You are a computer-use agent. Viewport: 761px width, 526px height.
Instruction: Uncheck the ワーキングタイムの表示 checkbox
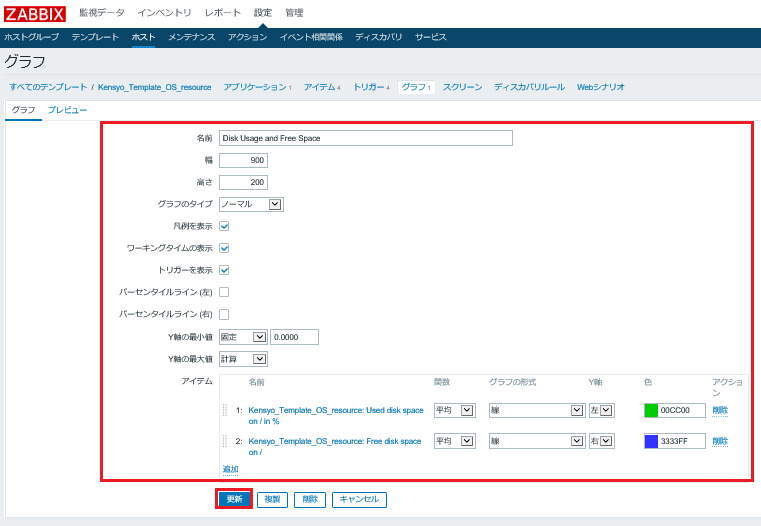point(224,248)
